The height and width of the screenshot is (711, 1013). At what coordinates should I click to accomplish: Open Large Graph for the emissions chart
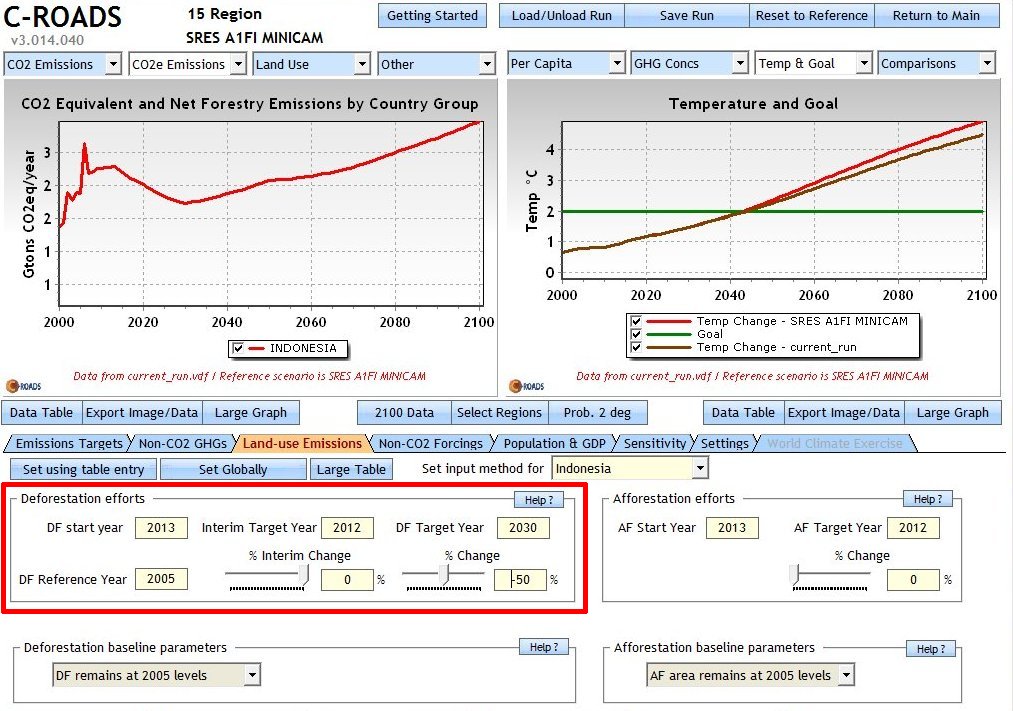(251, 413)
